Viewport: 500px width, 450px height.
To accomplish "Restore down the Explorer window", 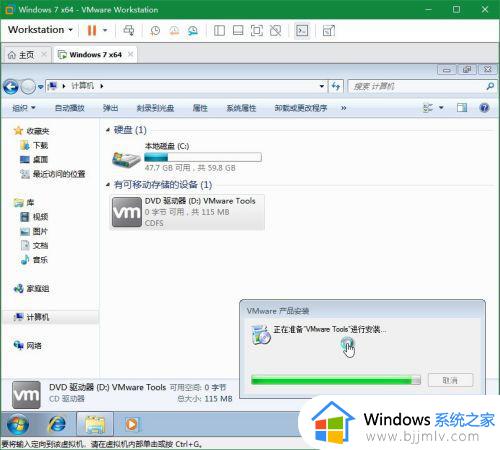I will (x=467, y=70).
